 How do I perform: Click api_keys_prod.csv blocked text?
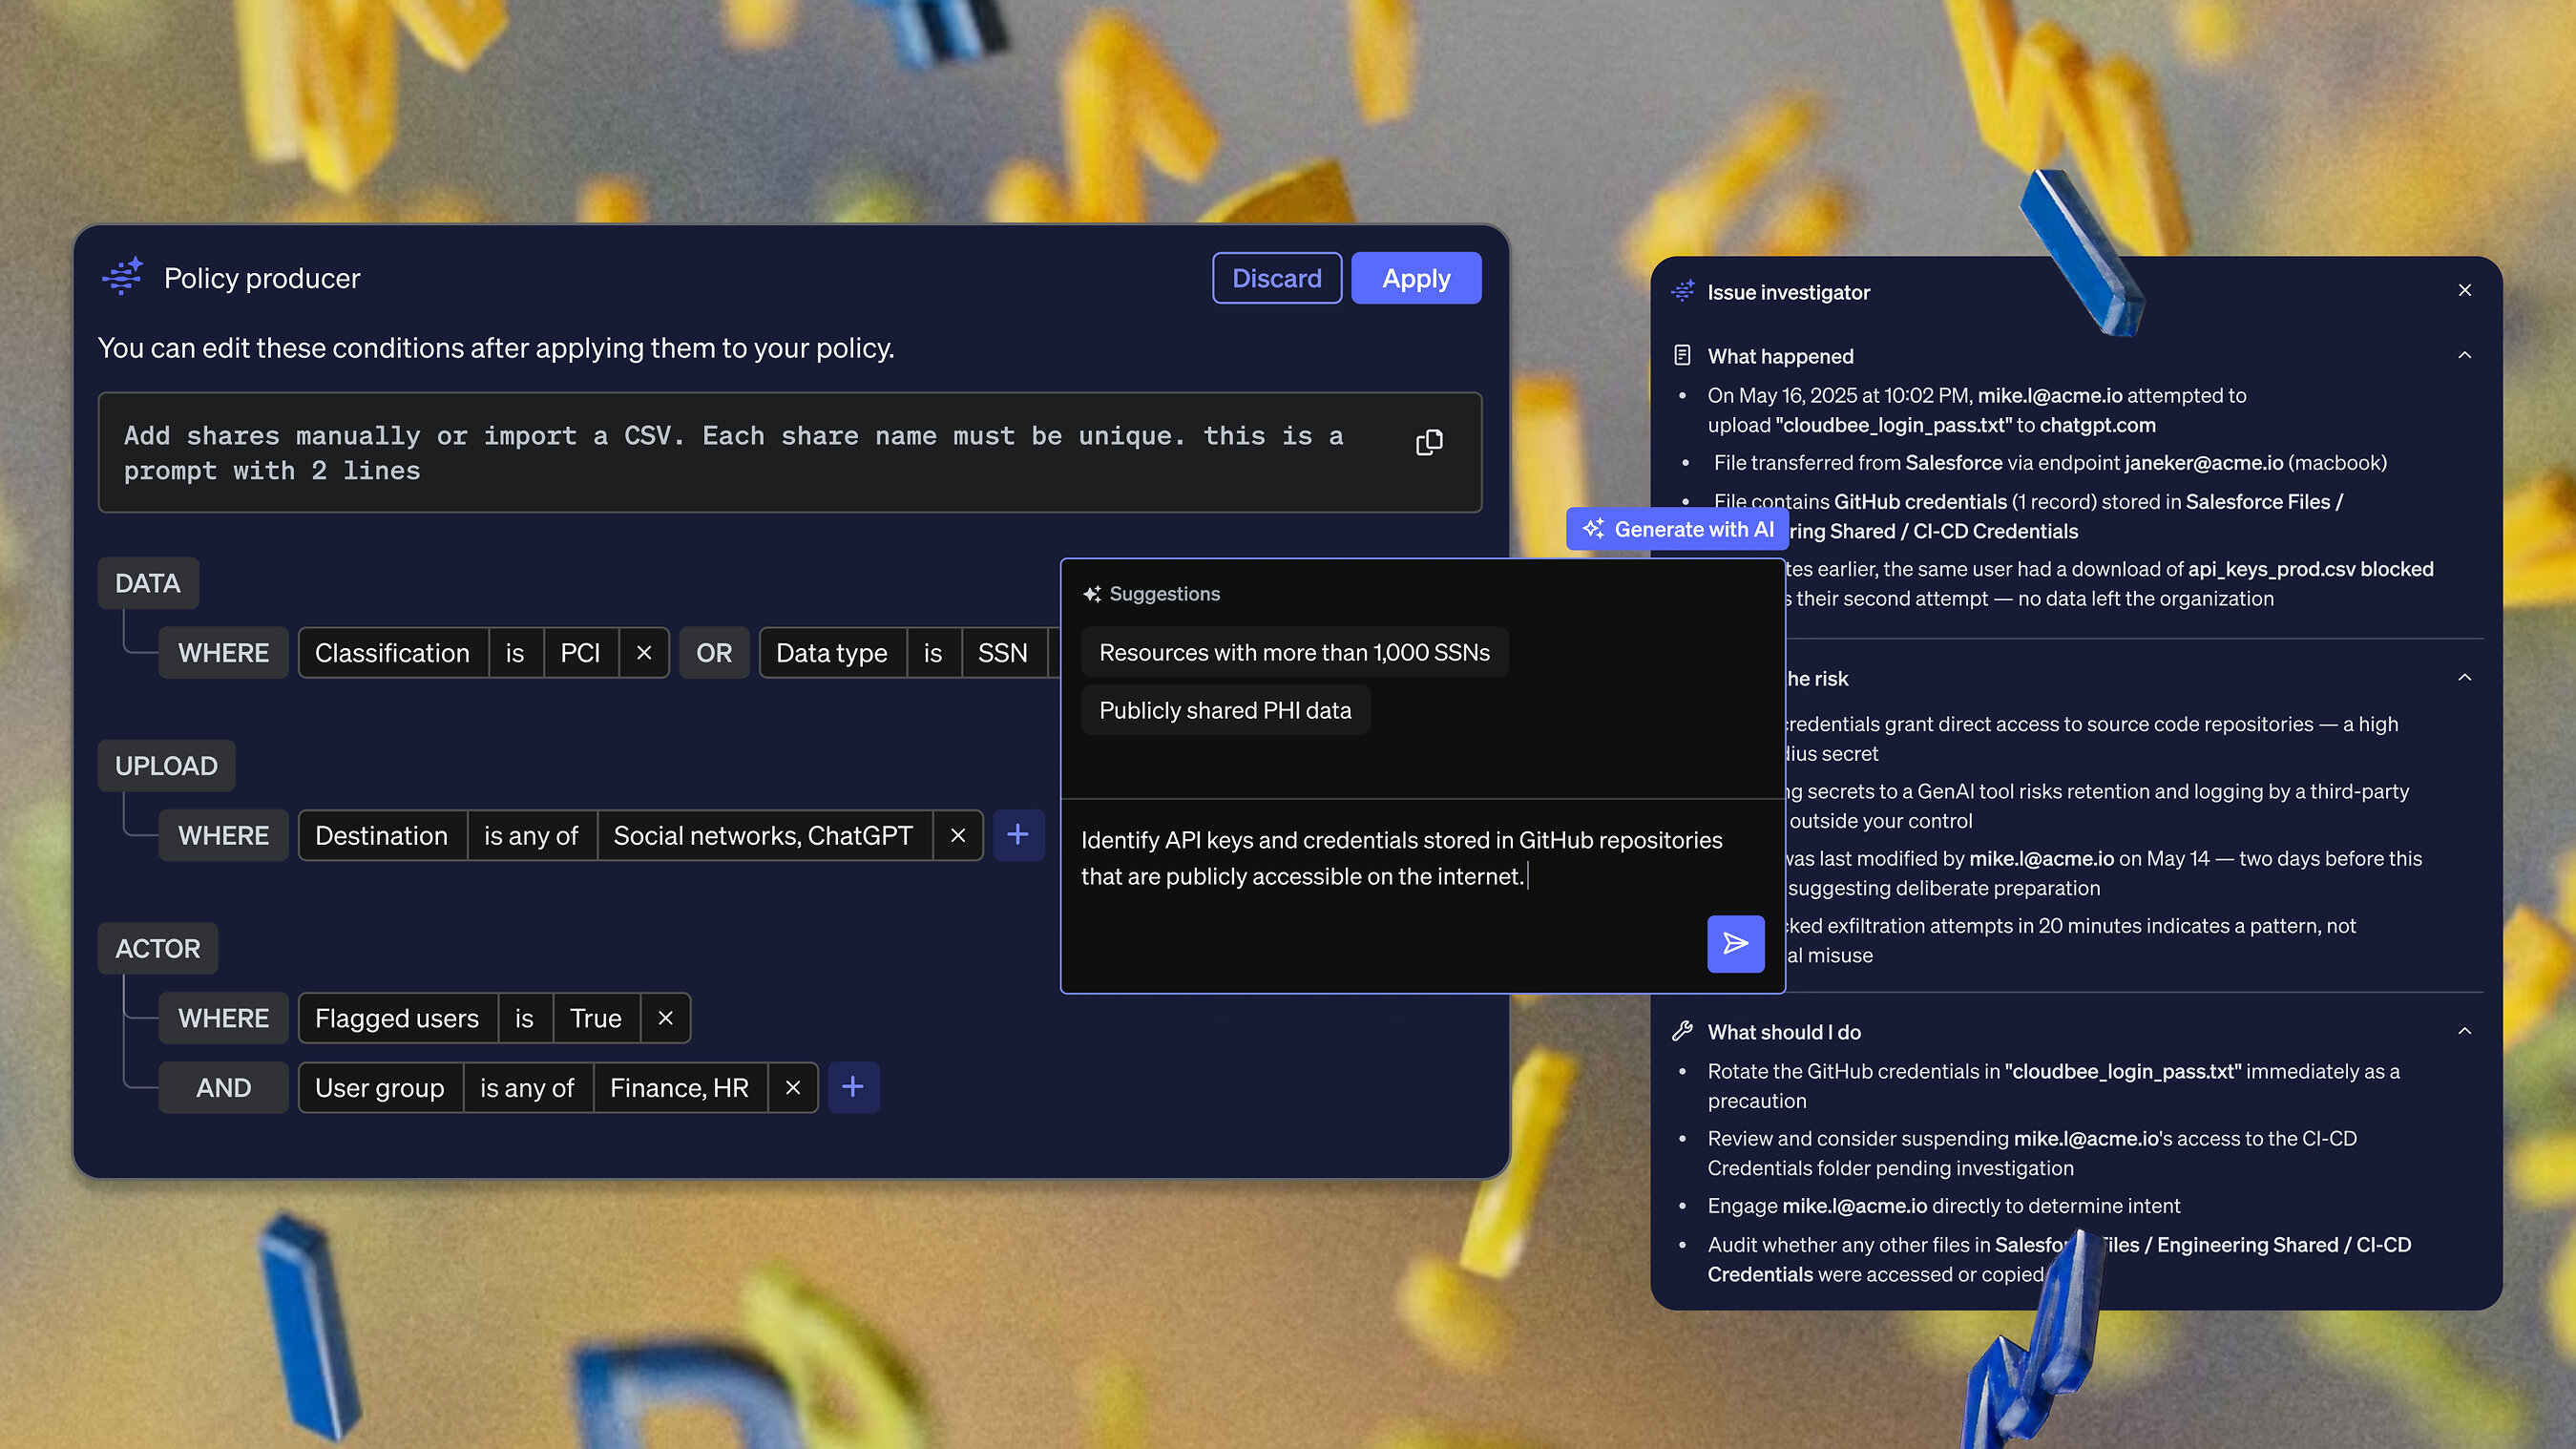(x=2310, y=569)
